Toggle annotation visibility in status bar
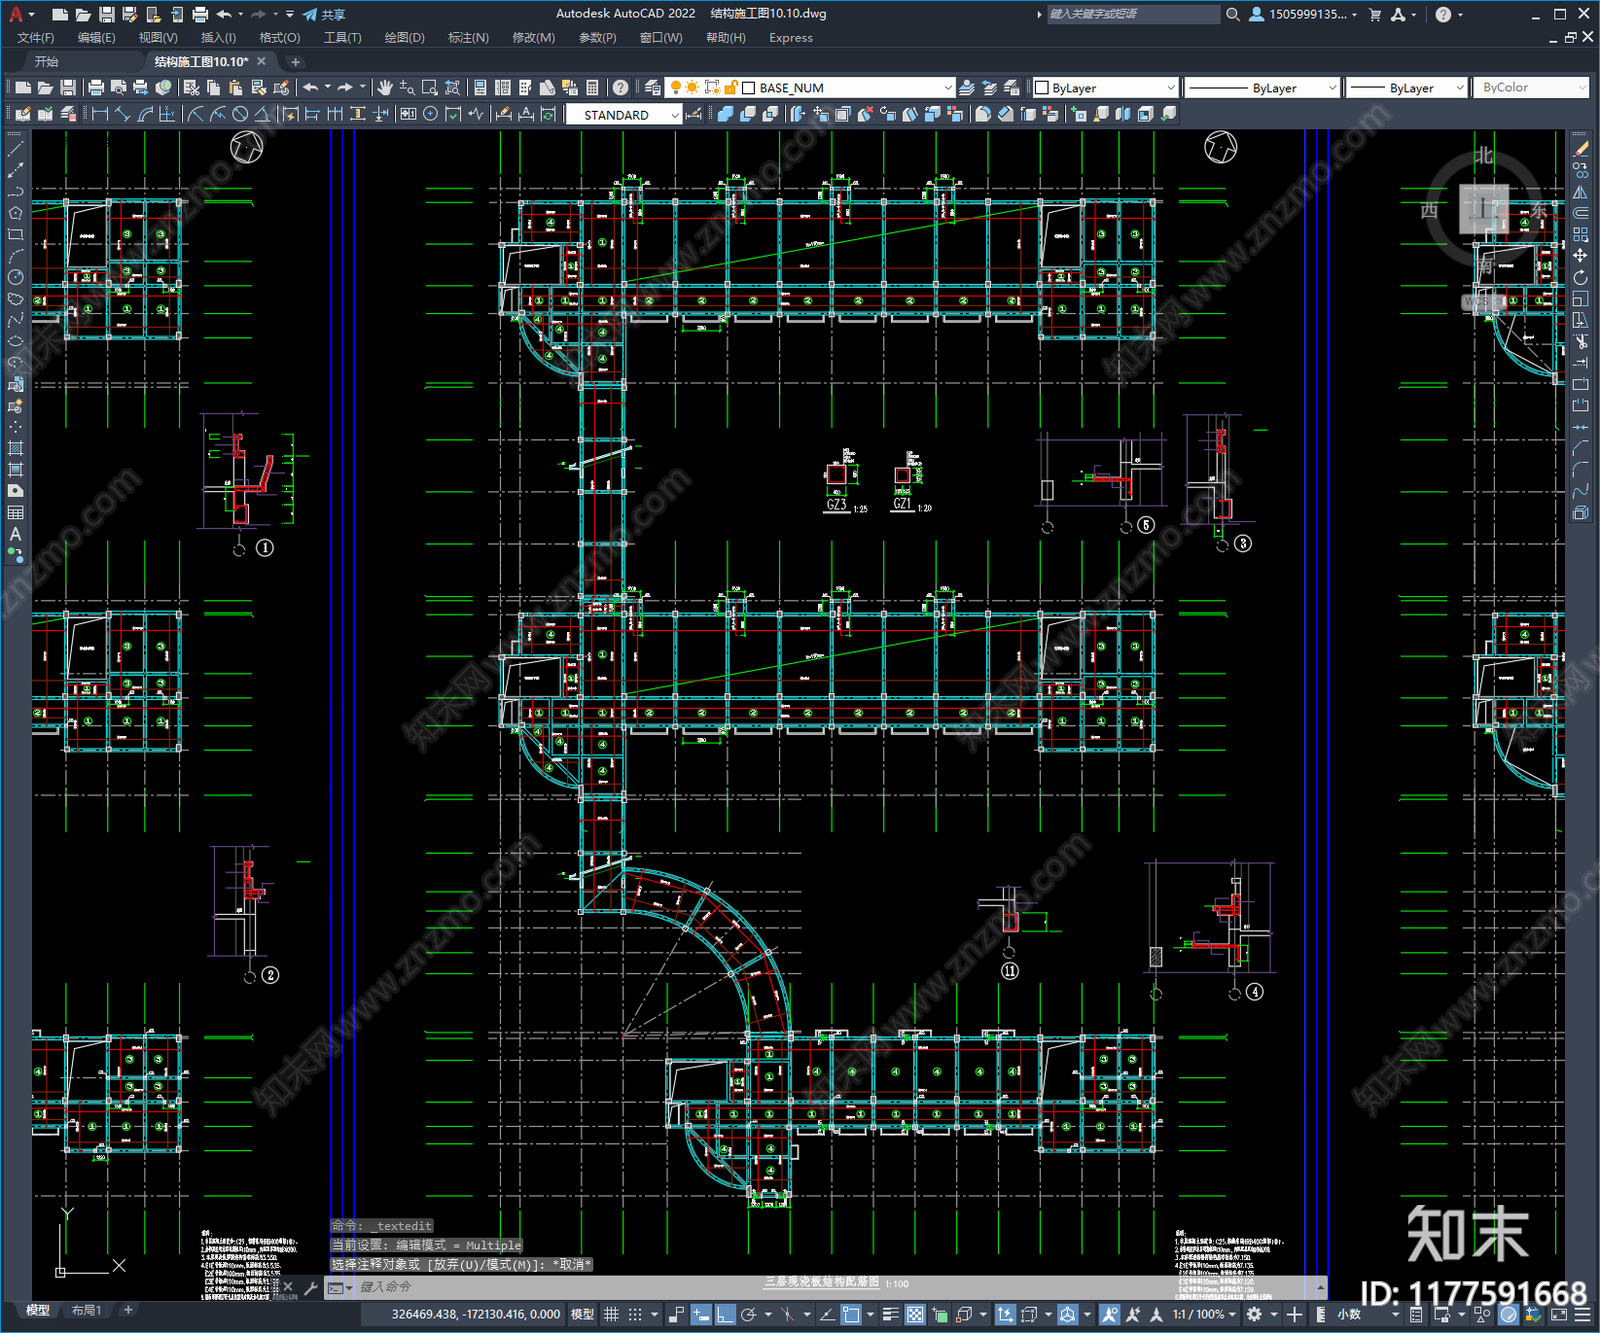The image size is (1600, 1333). coord(1109,1314)
